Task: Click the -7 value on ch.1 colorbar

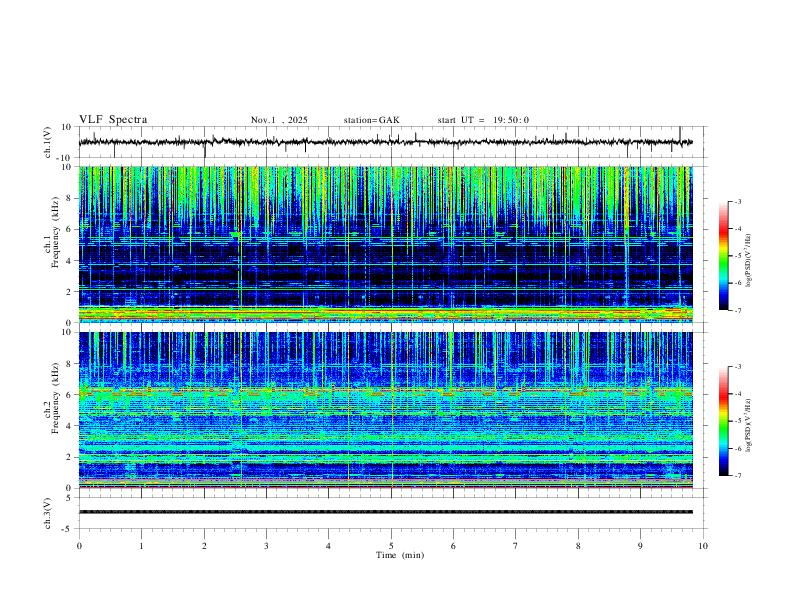Action: tap(737, 311)
